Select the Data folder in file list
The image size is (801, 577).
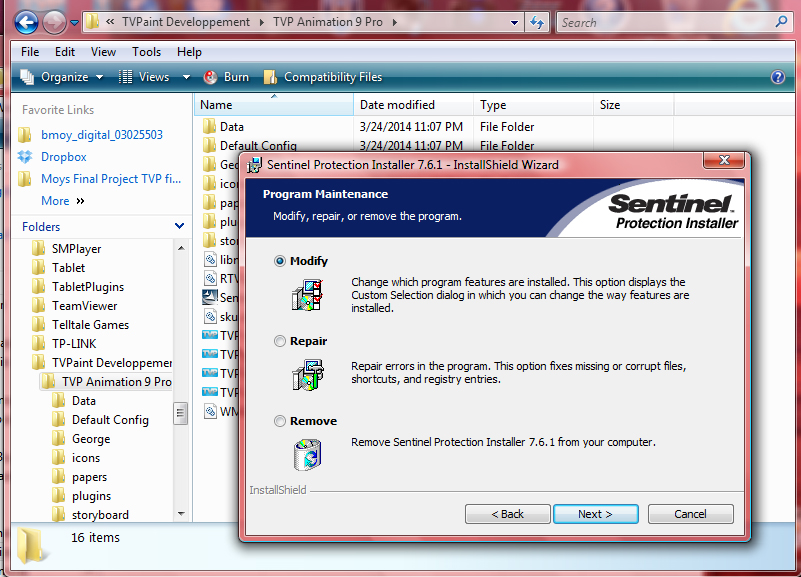point(231,127)
